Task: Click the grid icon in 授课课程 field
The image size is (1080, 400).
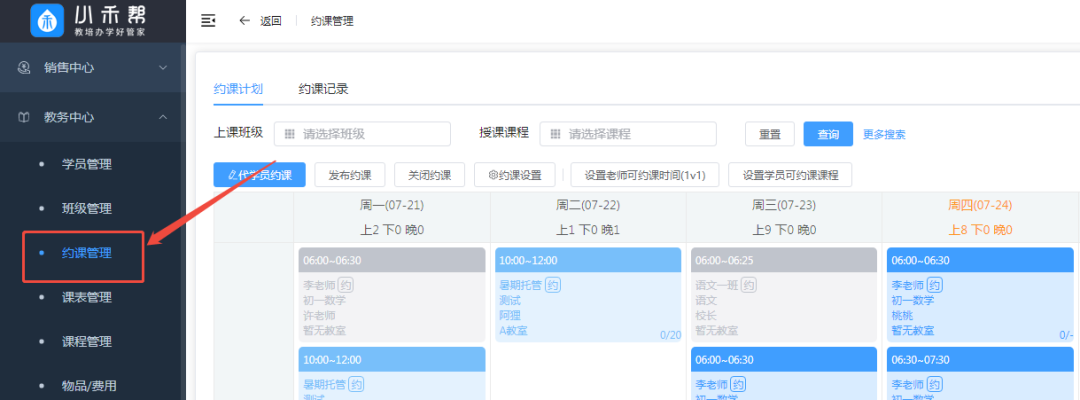Action: 556,134
